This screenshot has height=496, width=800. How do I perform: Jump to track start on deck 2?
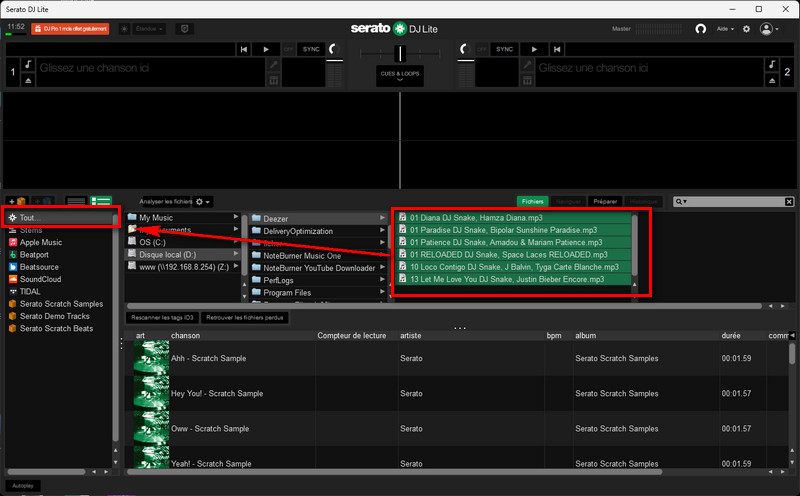click(x=557, y=49)
